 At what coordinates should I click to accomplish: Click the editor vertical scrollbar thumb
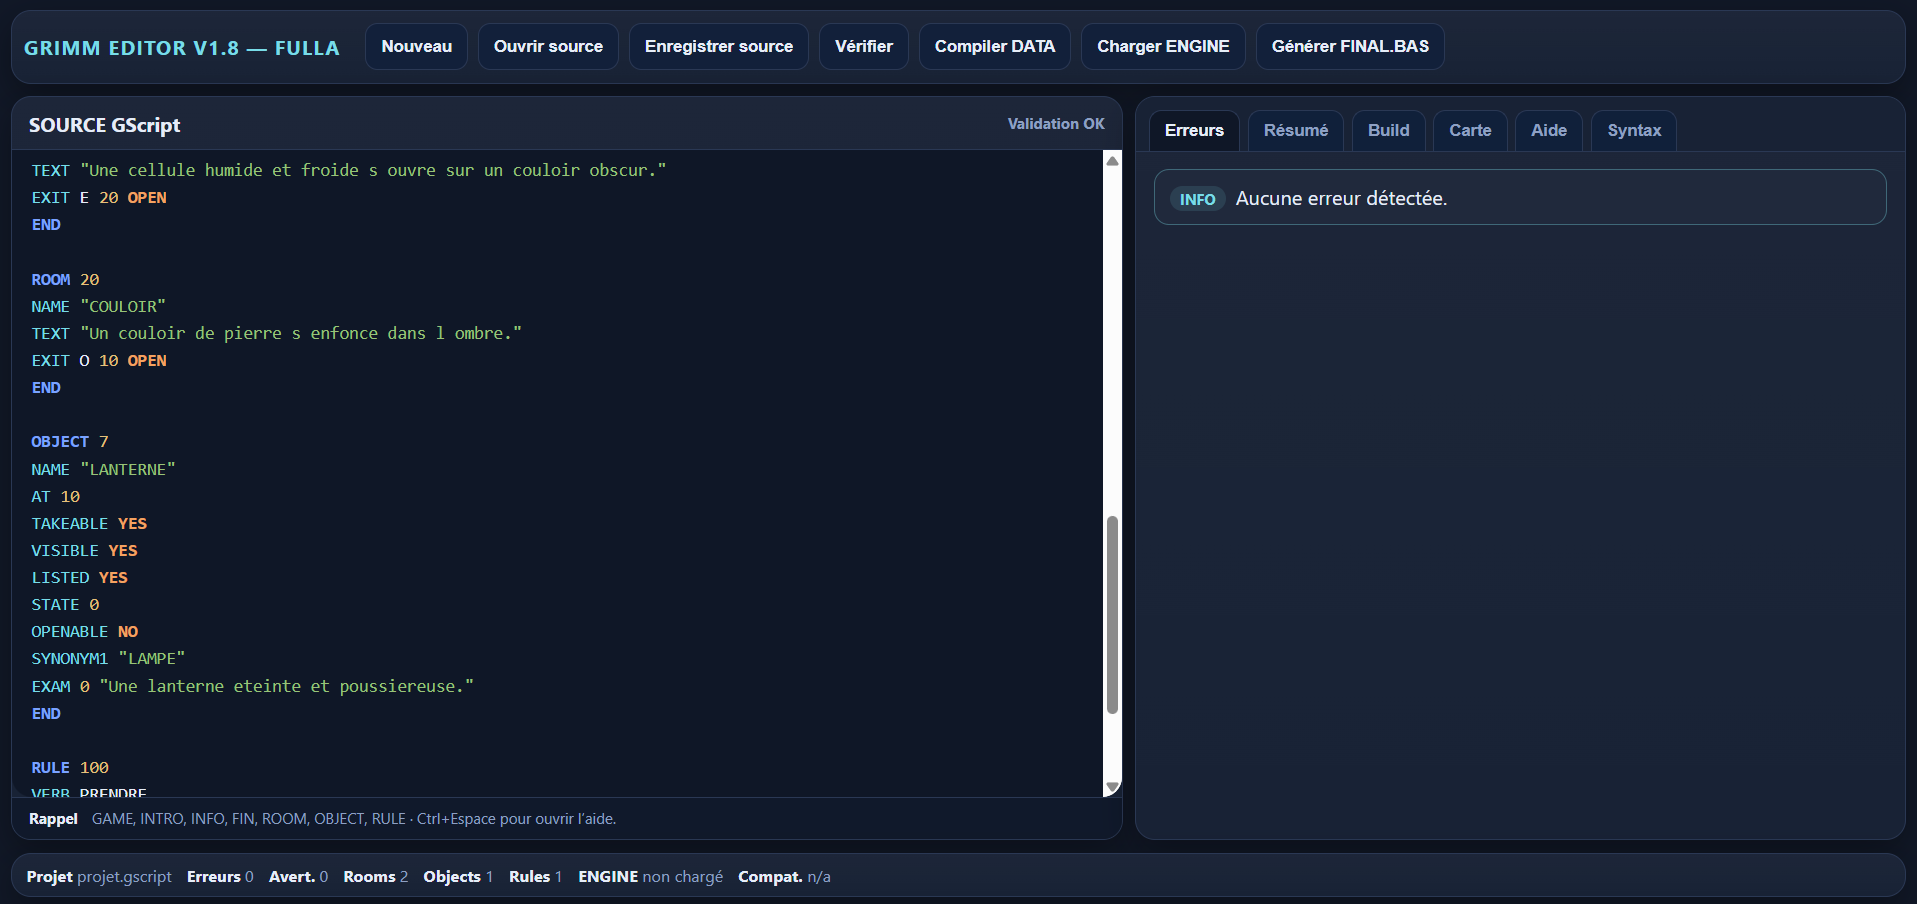(x=1112, y=615)
